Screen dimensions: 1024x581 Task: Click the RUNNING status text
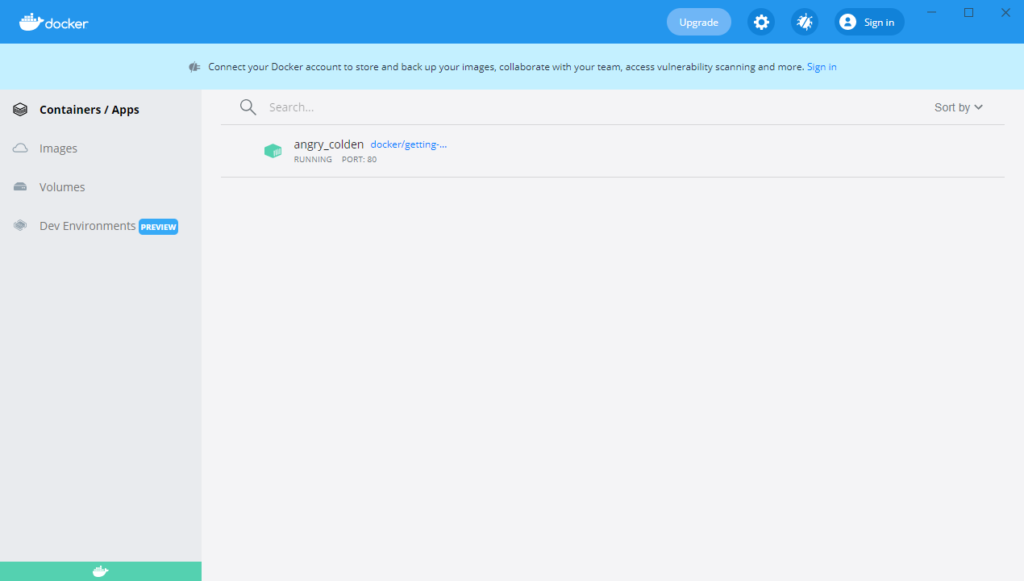(x=313, y=159)
